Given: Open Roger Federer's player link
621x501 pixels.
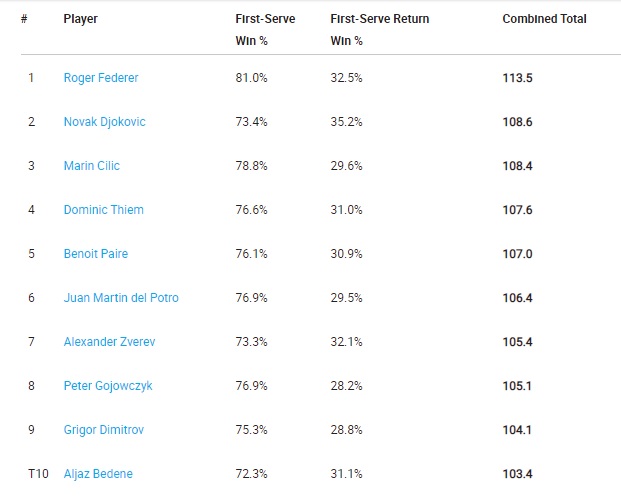Looking at the screenshot, I should pos(101,78).
